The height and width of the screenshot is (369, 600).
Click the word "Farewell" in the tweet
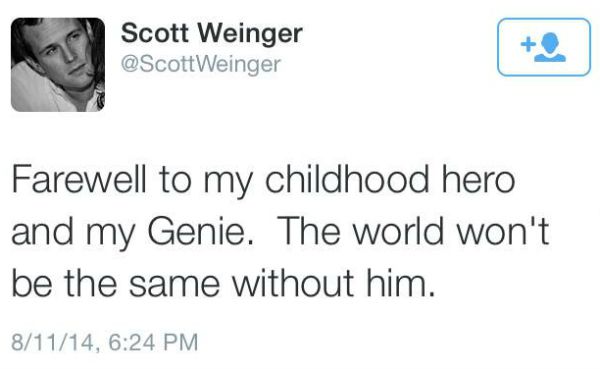tap(79, 180)
